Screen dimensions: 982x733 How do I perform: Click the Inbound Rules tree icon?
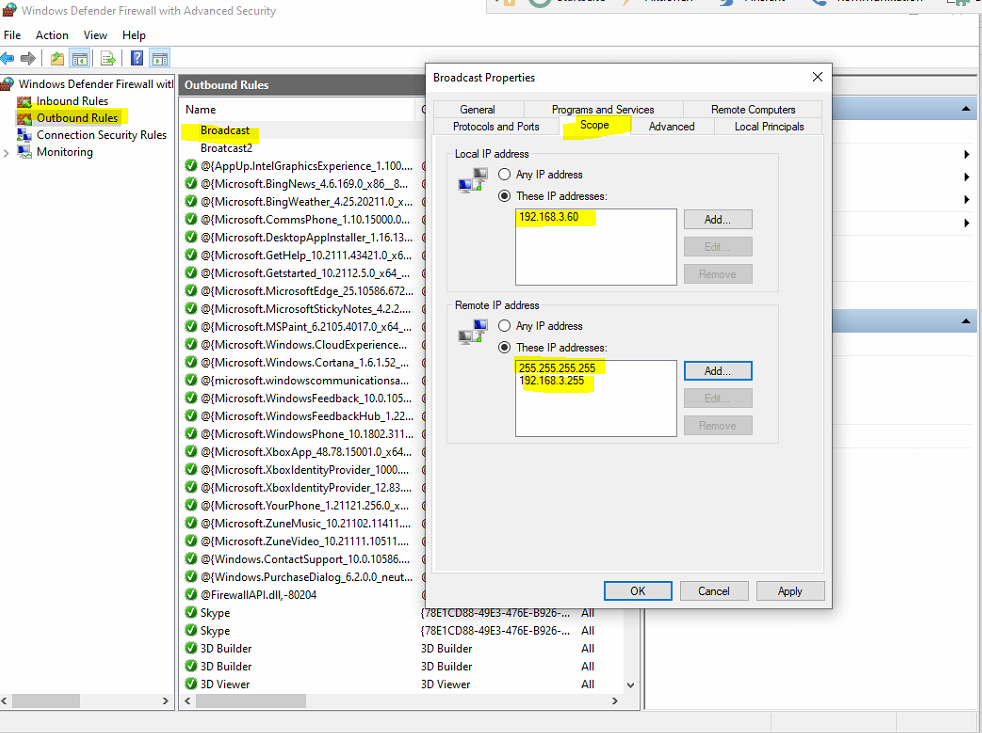coord(24,101)
